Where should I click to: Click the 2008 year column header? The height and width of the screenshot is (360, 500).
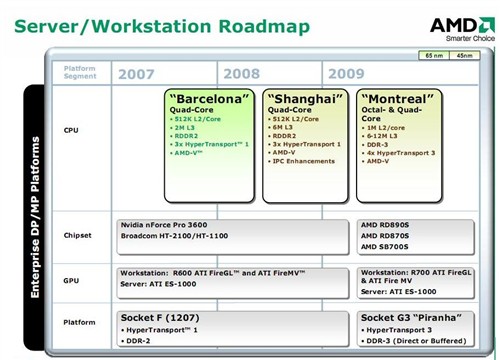241,74
